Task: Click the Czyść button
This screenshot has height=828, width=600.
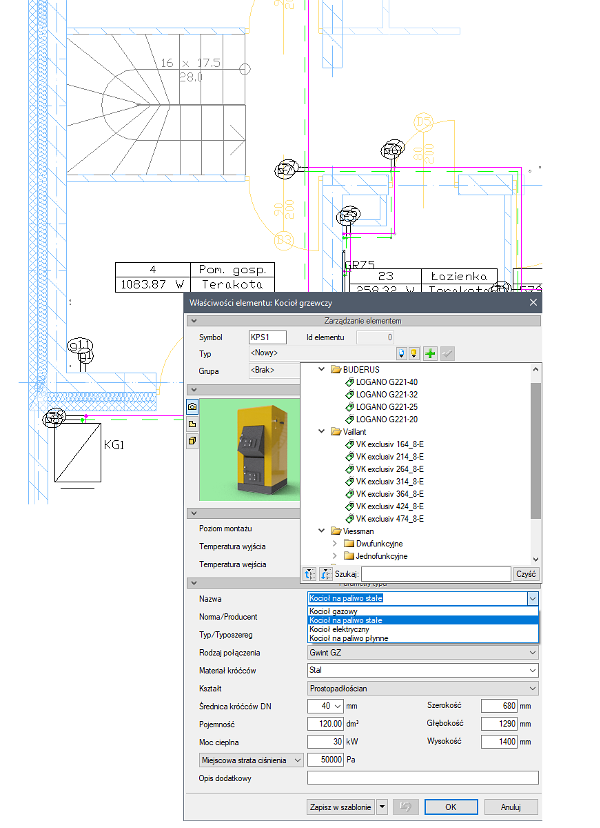Action: 526,573
